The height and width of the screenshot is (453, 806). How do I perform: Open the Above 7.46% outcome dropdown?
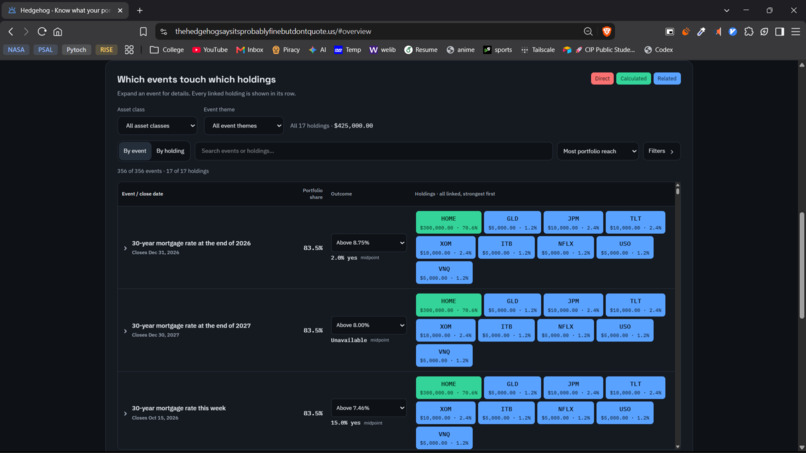pos(369,408)
